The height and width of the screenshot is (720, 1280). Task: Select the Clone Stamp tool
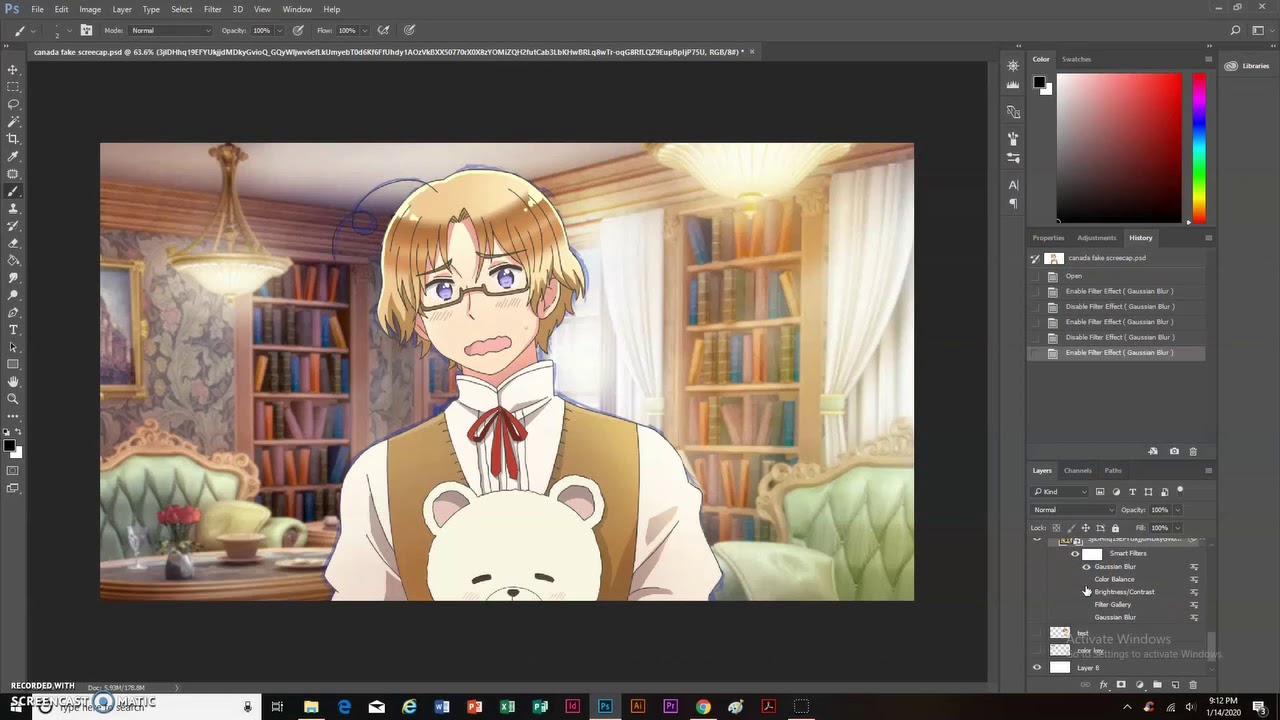tap(13, 208)
